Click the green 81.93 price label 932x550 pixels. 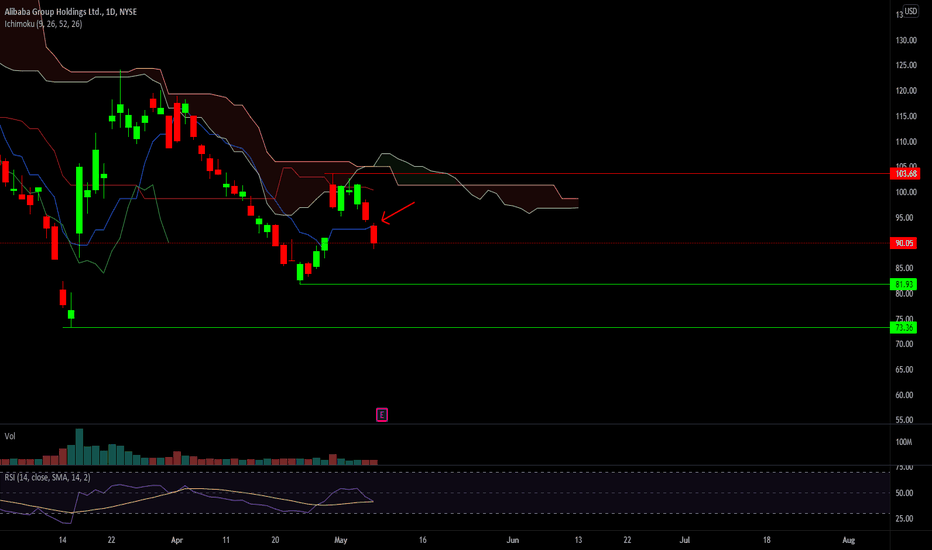tap(903, 285)
